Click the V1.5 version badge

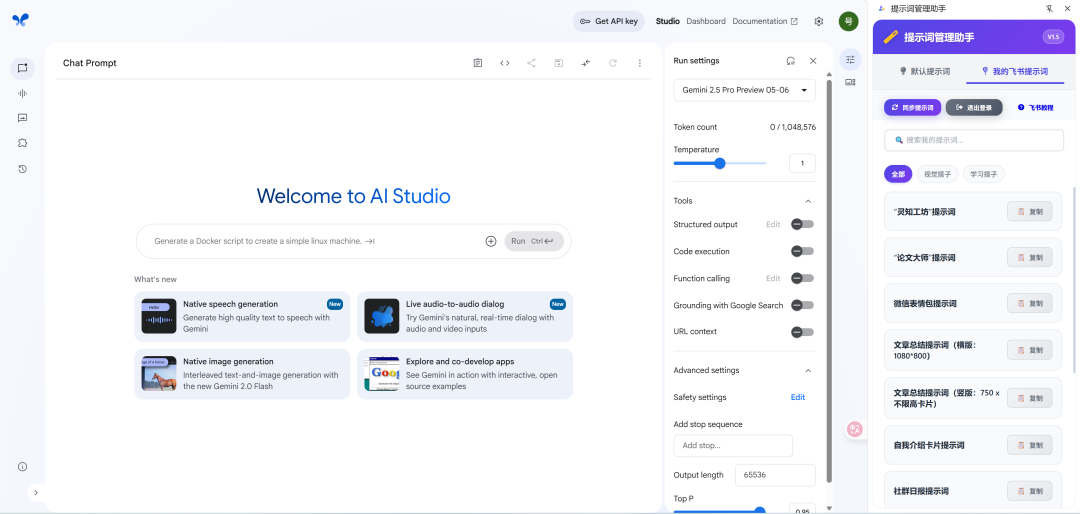[x=1053, y=37]
